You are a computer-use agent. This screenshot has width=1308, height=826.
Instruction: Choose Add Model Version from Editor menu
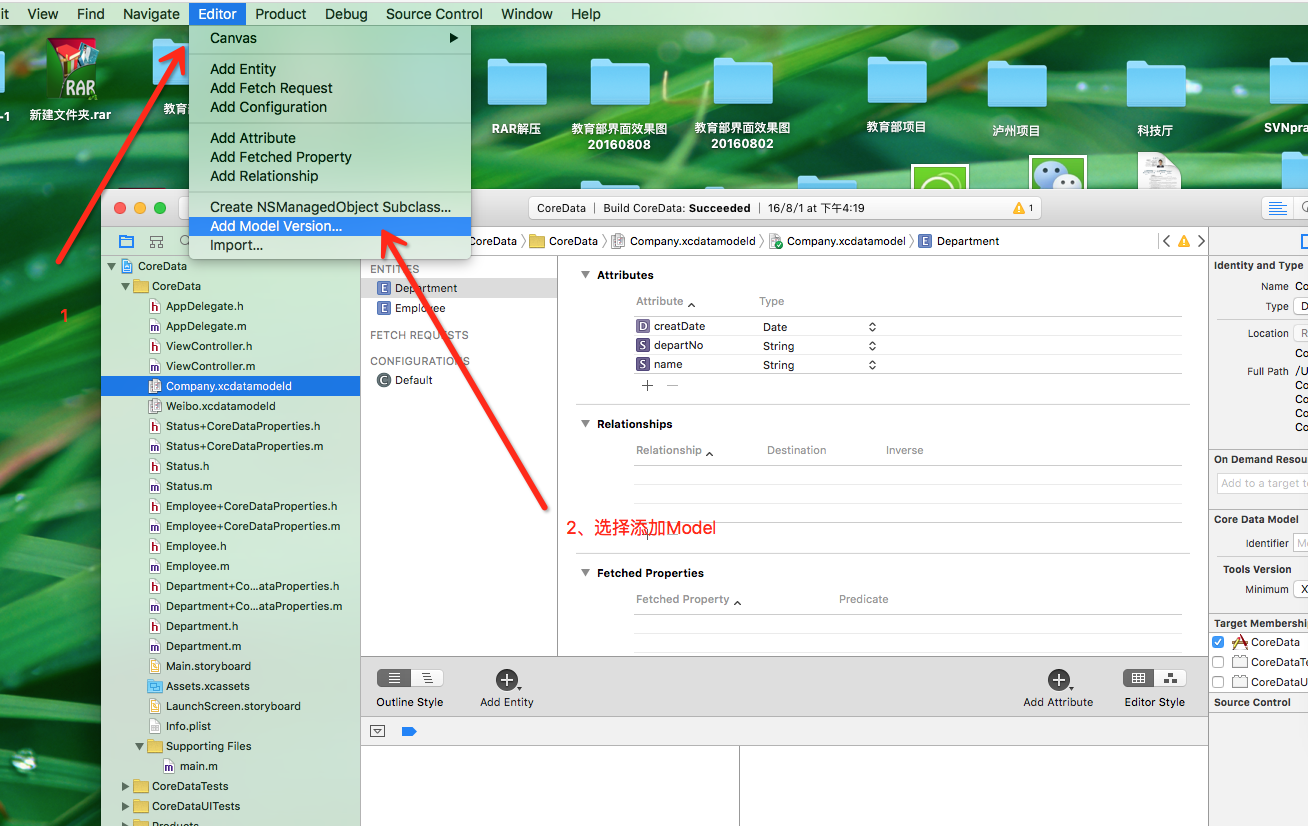(x=330, y=226)
